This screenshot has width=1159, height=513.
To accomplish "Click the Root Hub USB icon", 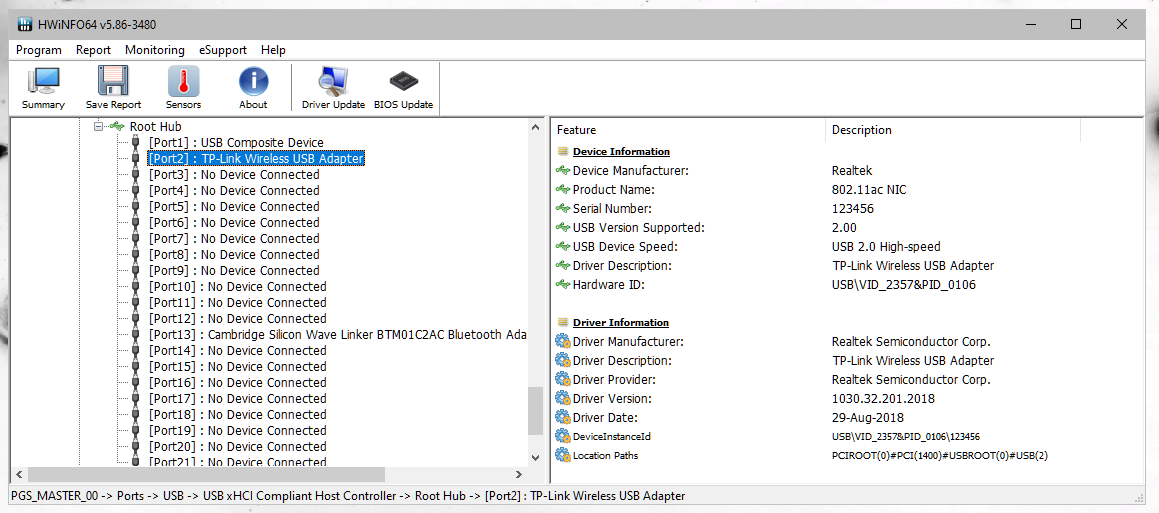I will pos(117,126).
